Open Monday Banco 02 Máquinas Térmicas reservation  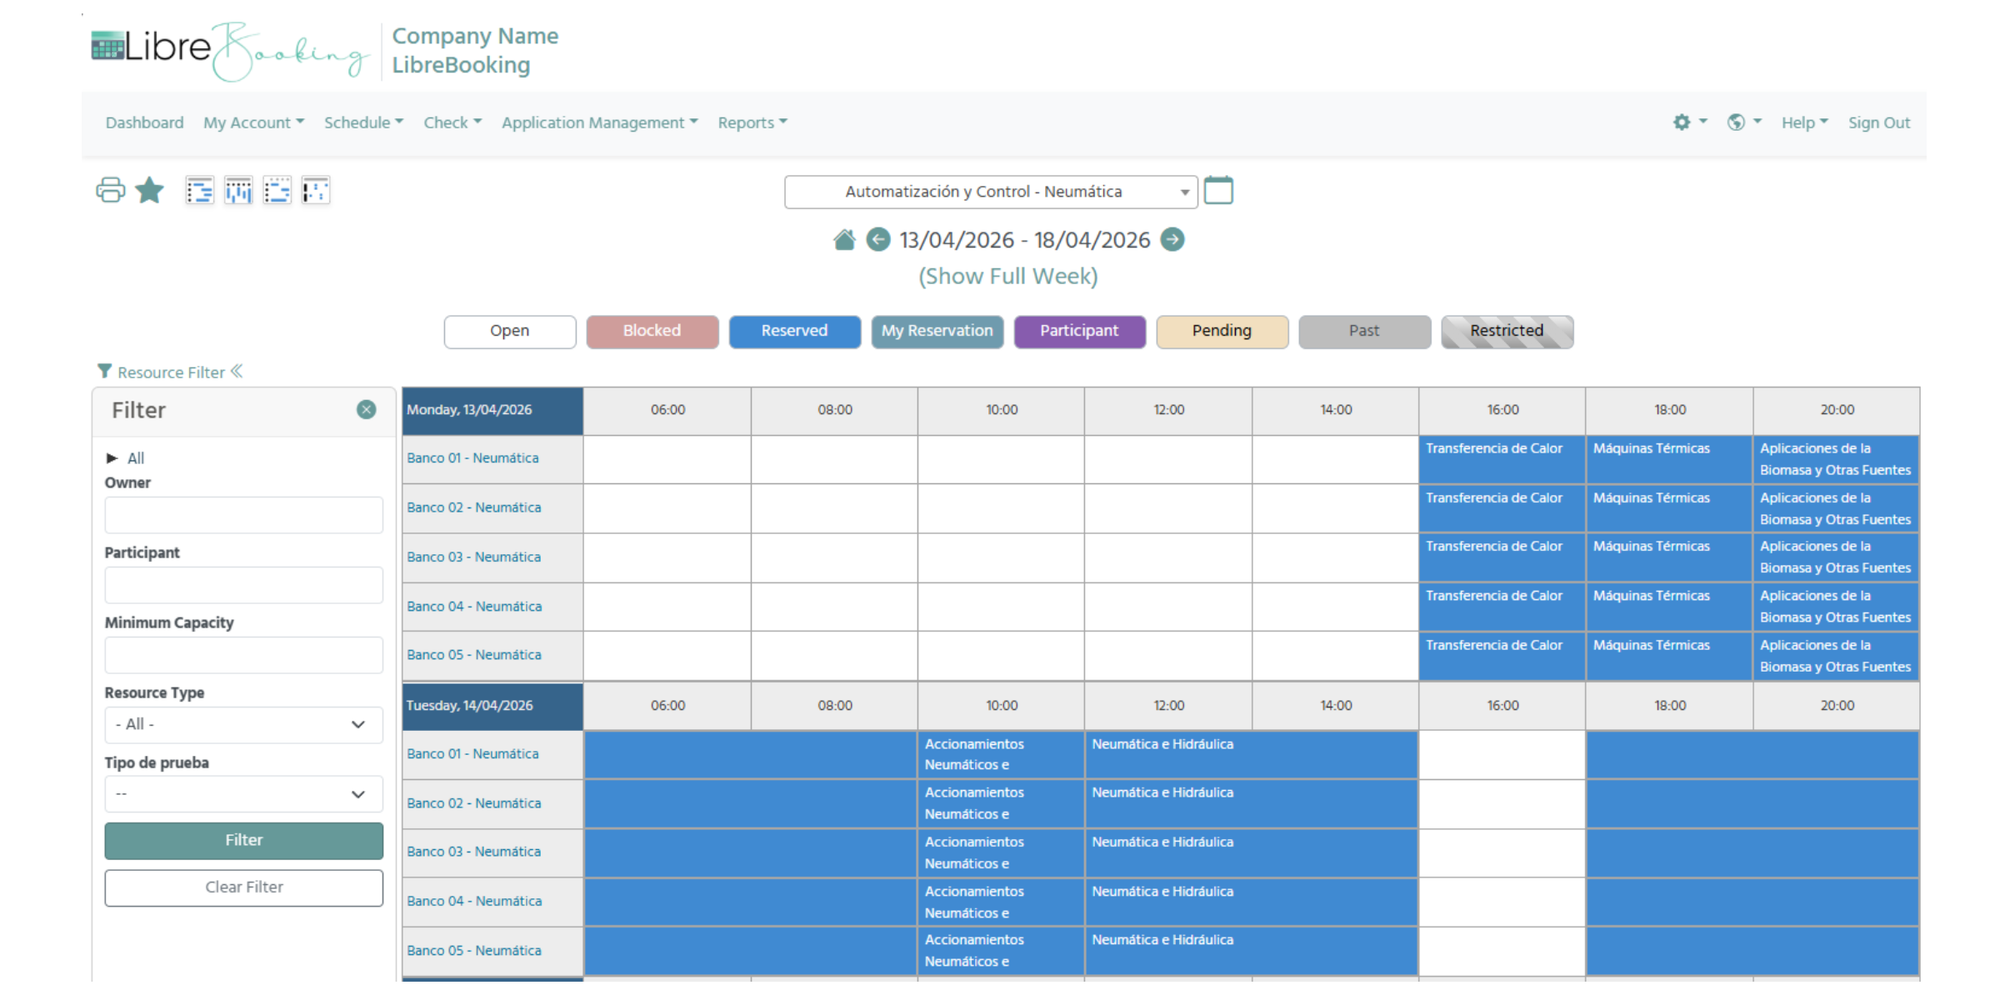1669,508
